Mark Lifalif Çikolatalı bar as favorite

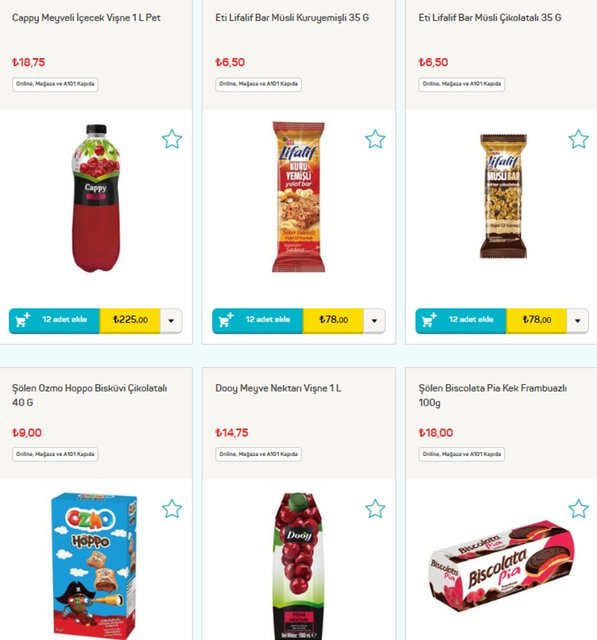coord(579,139)
